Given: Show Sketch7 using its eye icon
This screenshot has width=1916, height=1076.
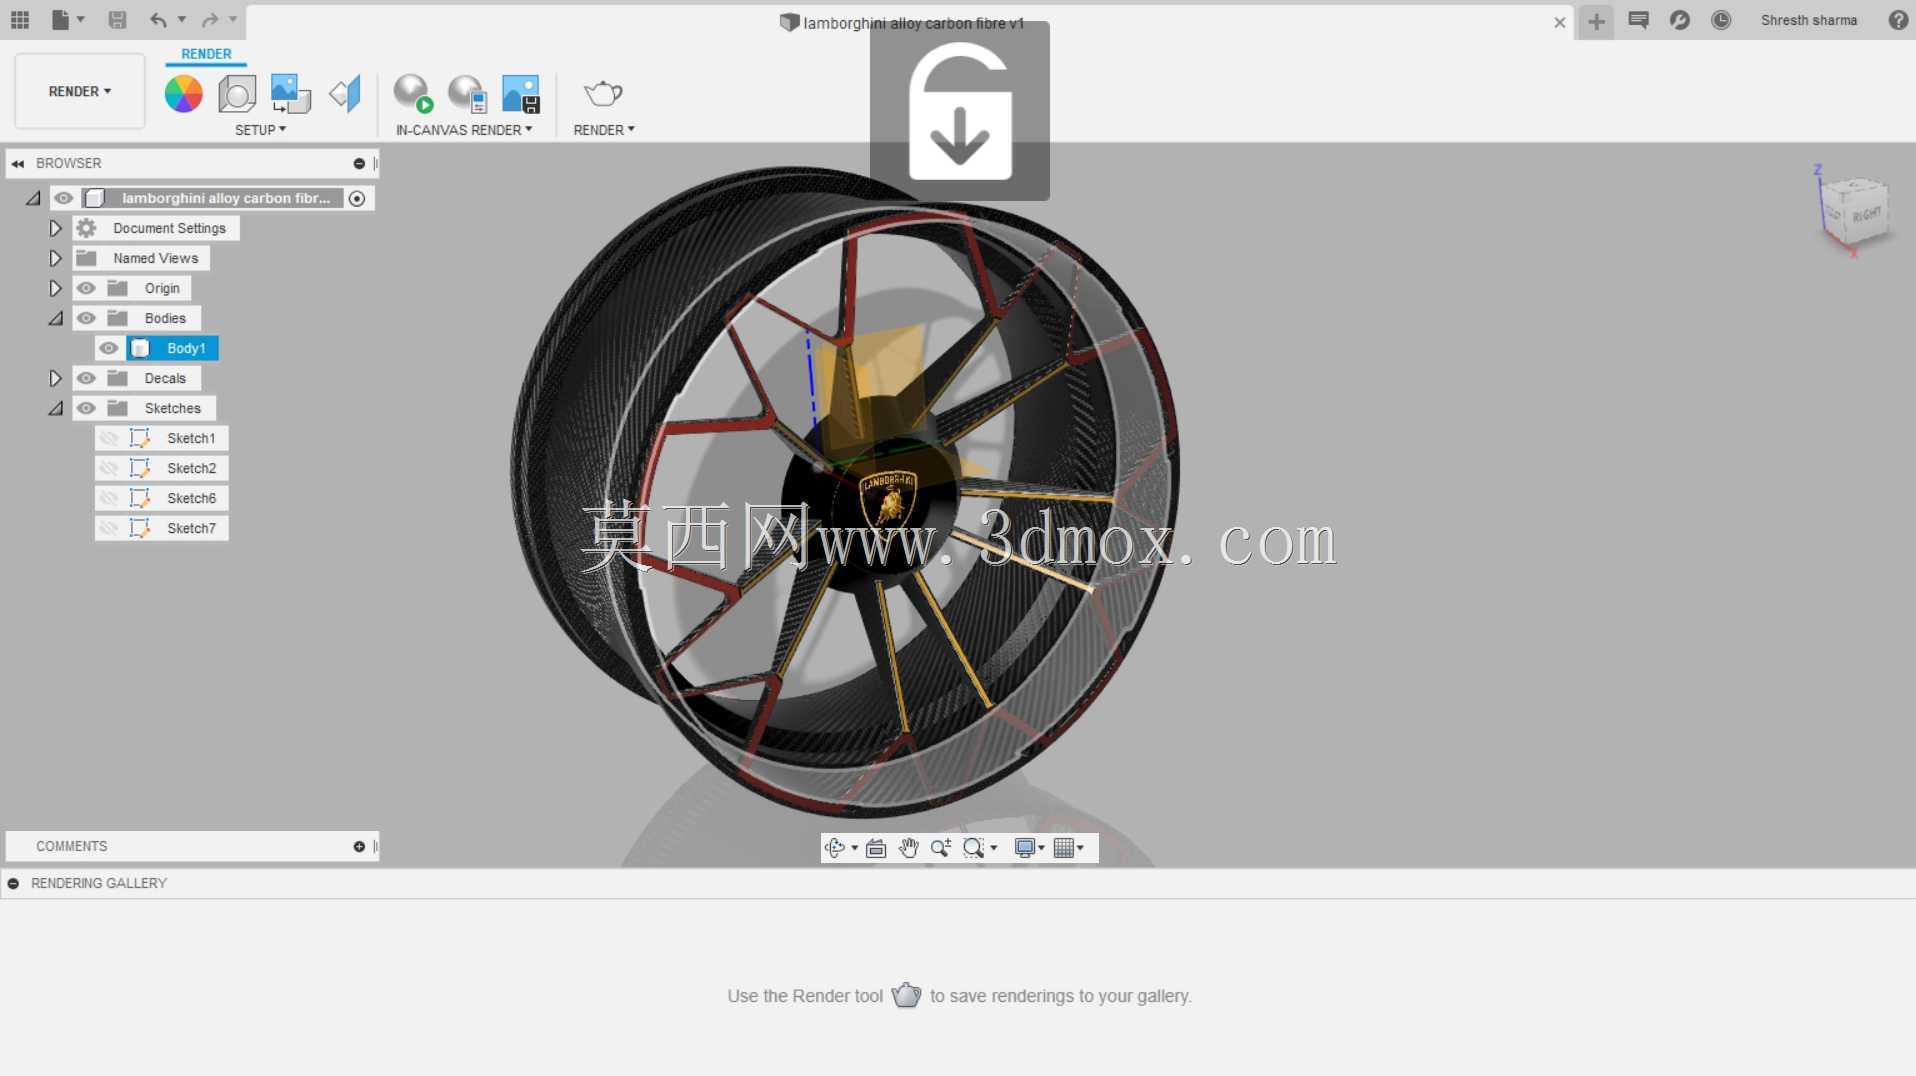Looking at the screenshot, I should pos(109,528).
